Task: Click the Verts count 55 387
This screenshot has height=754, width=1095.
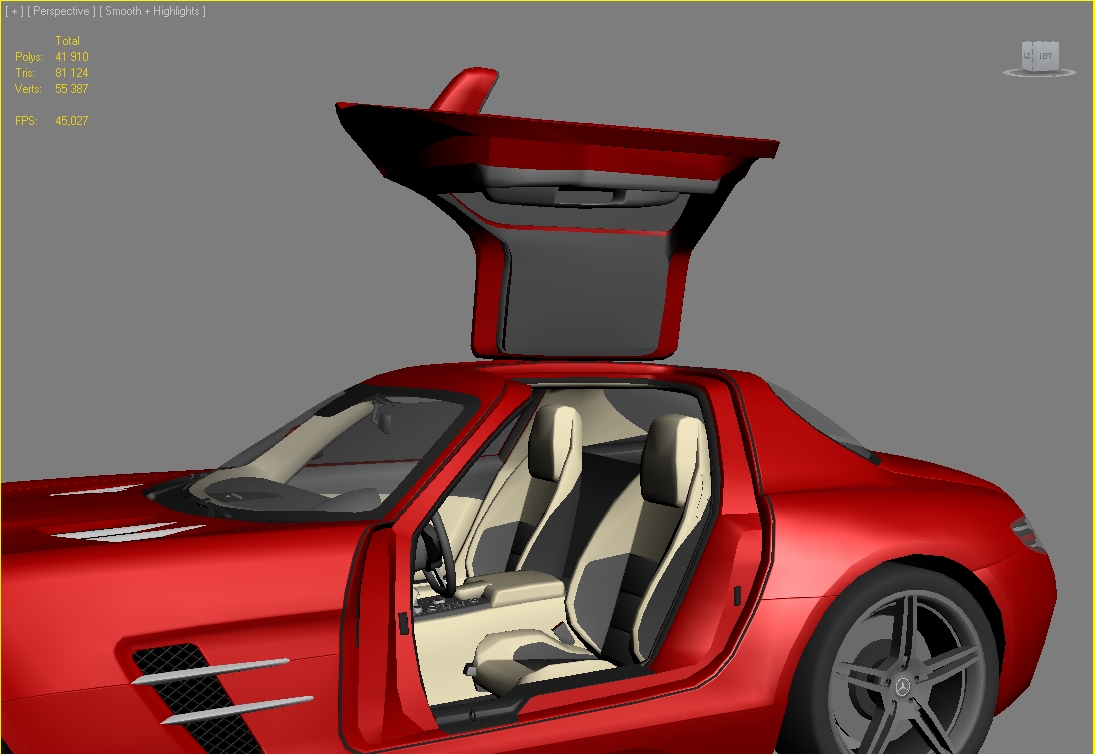Action: [x=72, y=89]
